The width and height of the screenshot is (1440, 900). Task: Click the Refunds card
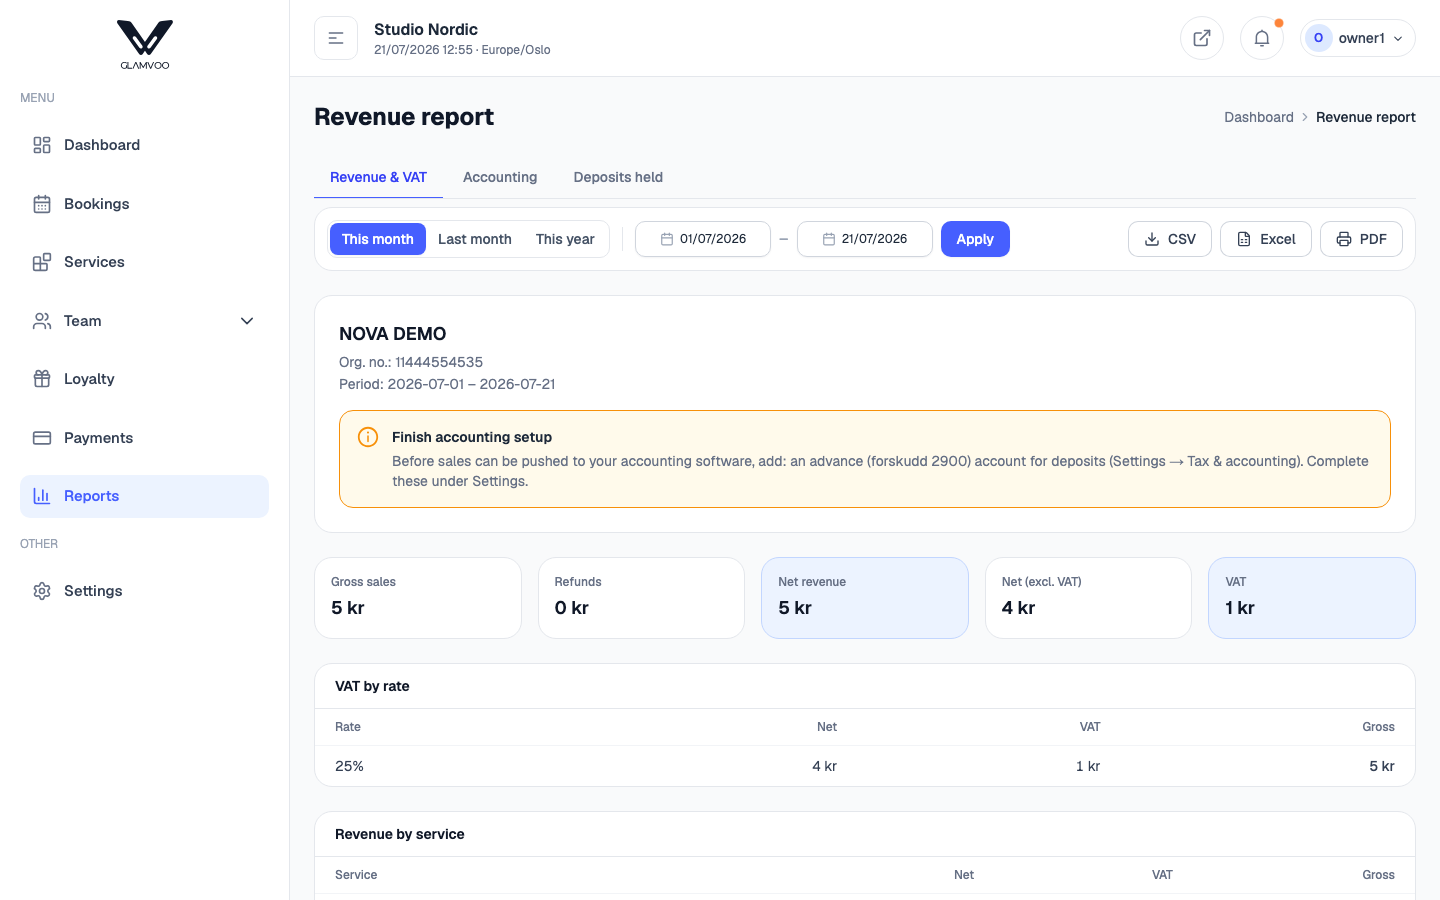click(x=641, y=598)
